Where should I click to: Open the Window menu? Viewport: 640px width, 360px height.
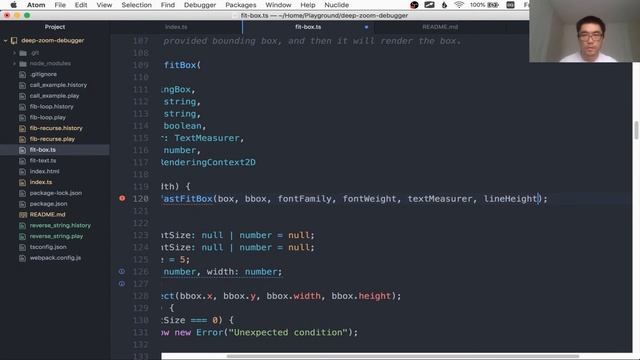point(278,5)
